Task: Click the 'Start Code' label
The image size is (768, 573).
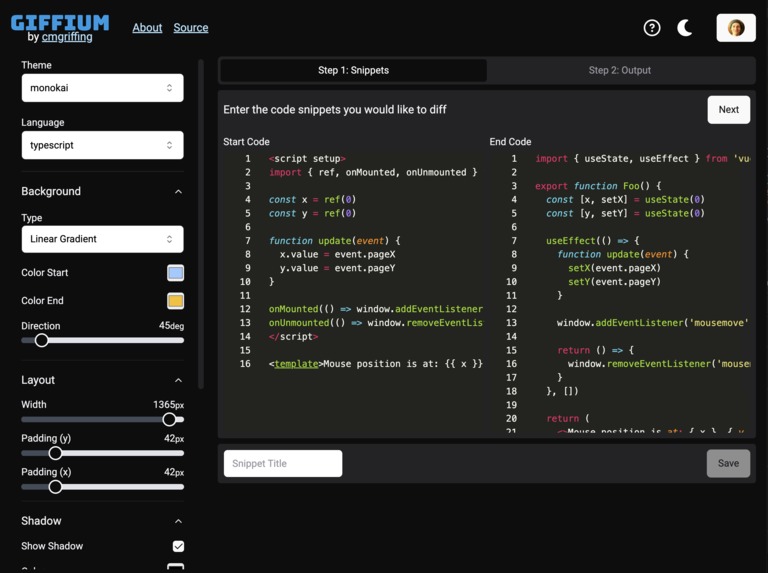Action: pyautogui.click(x=246, y=142)
